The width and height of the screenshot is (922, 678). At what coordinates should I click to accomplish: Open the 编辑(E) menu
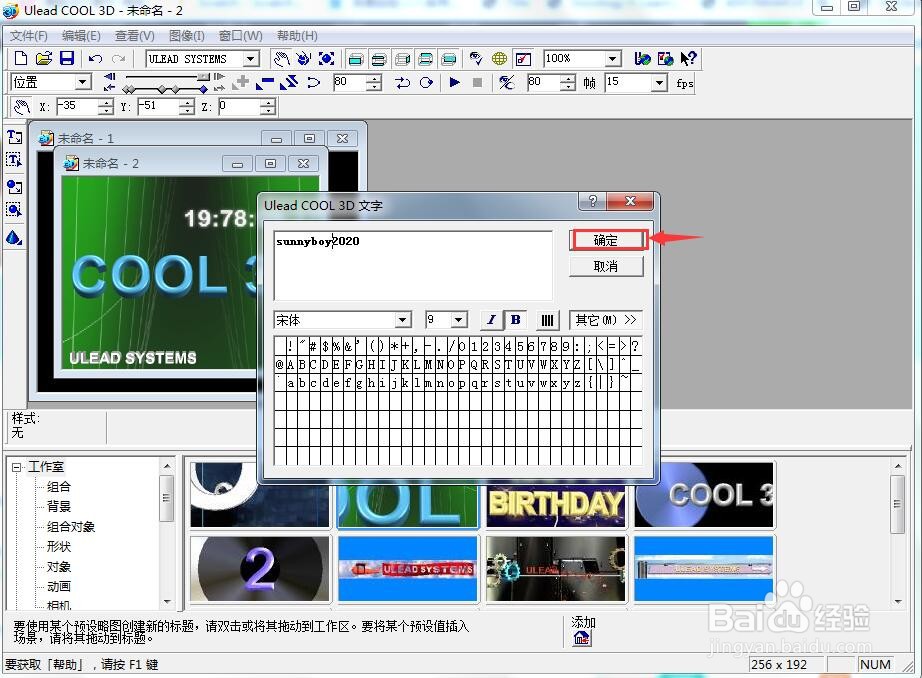point(81,36)
